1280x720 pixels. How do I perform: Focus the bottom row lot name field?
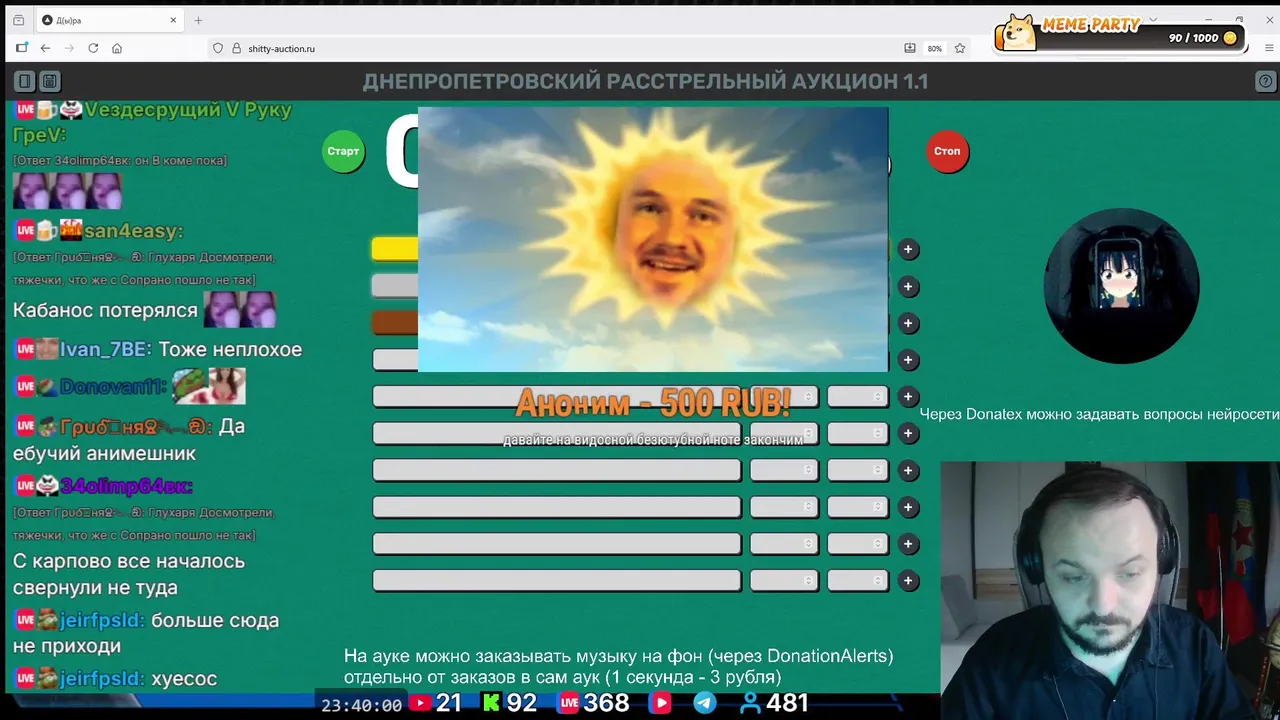(557, 580)
